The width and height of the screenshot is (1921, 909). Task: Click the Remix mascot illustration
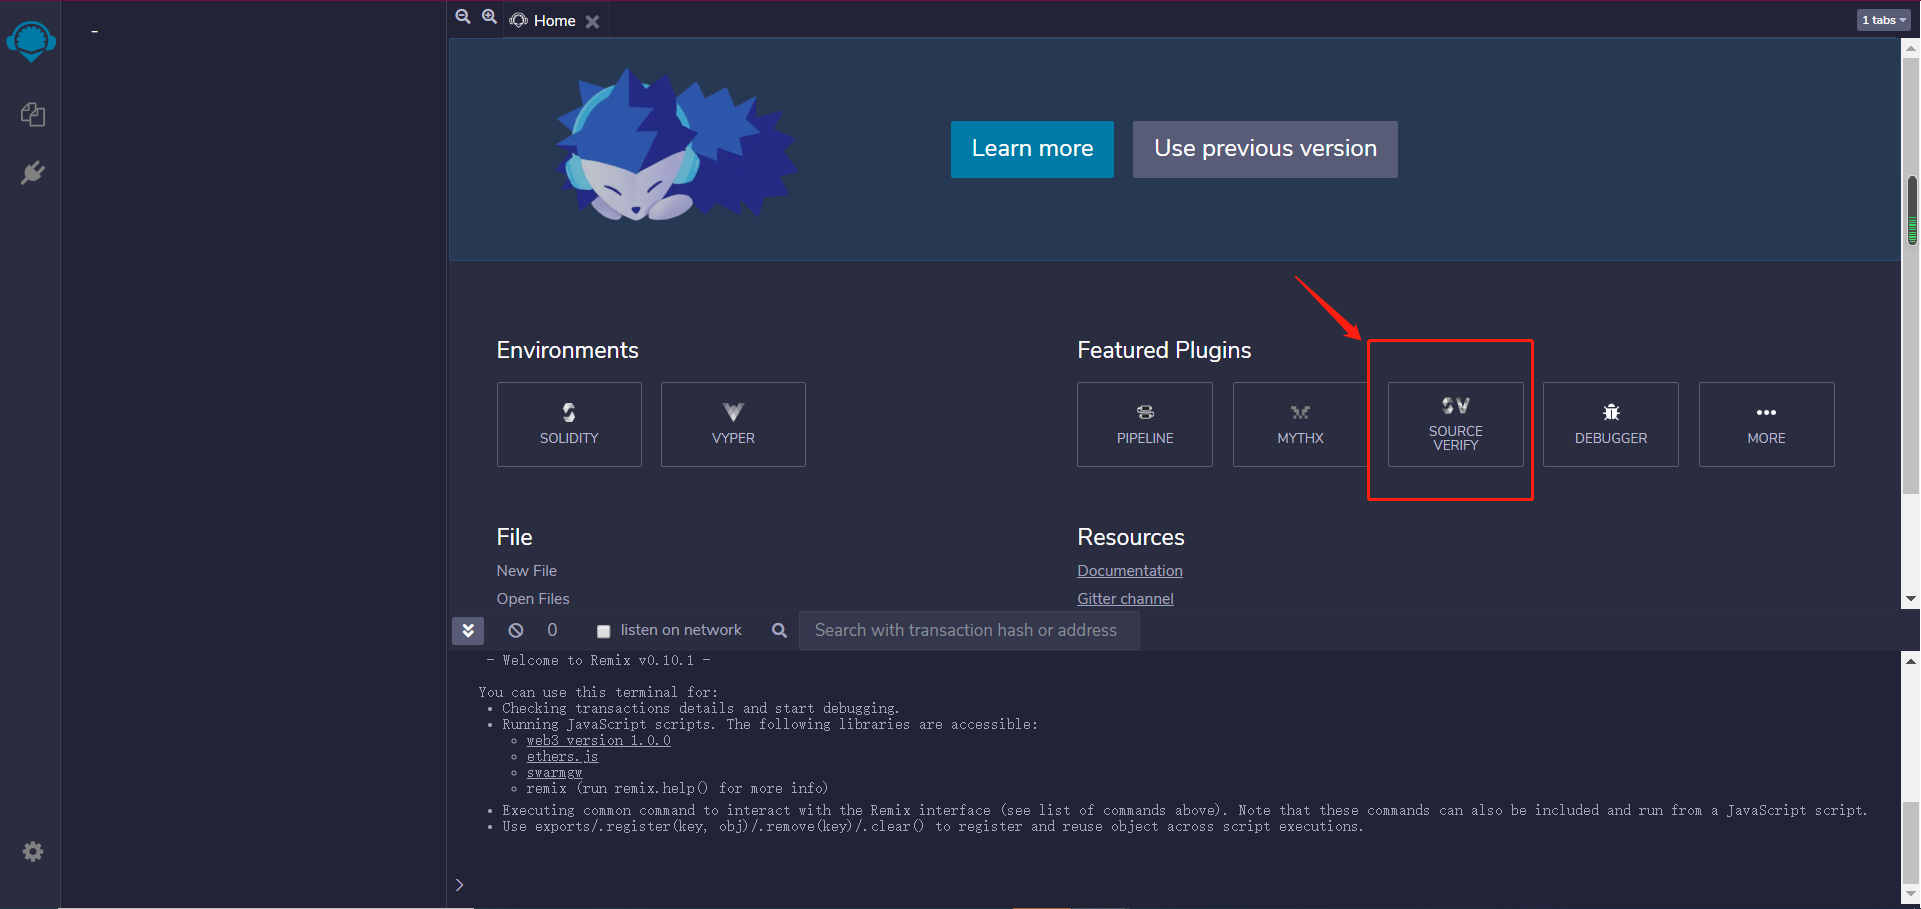(676, 145)
